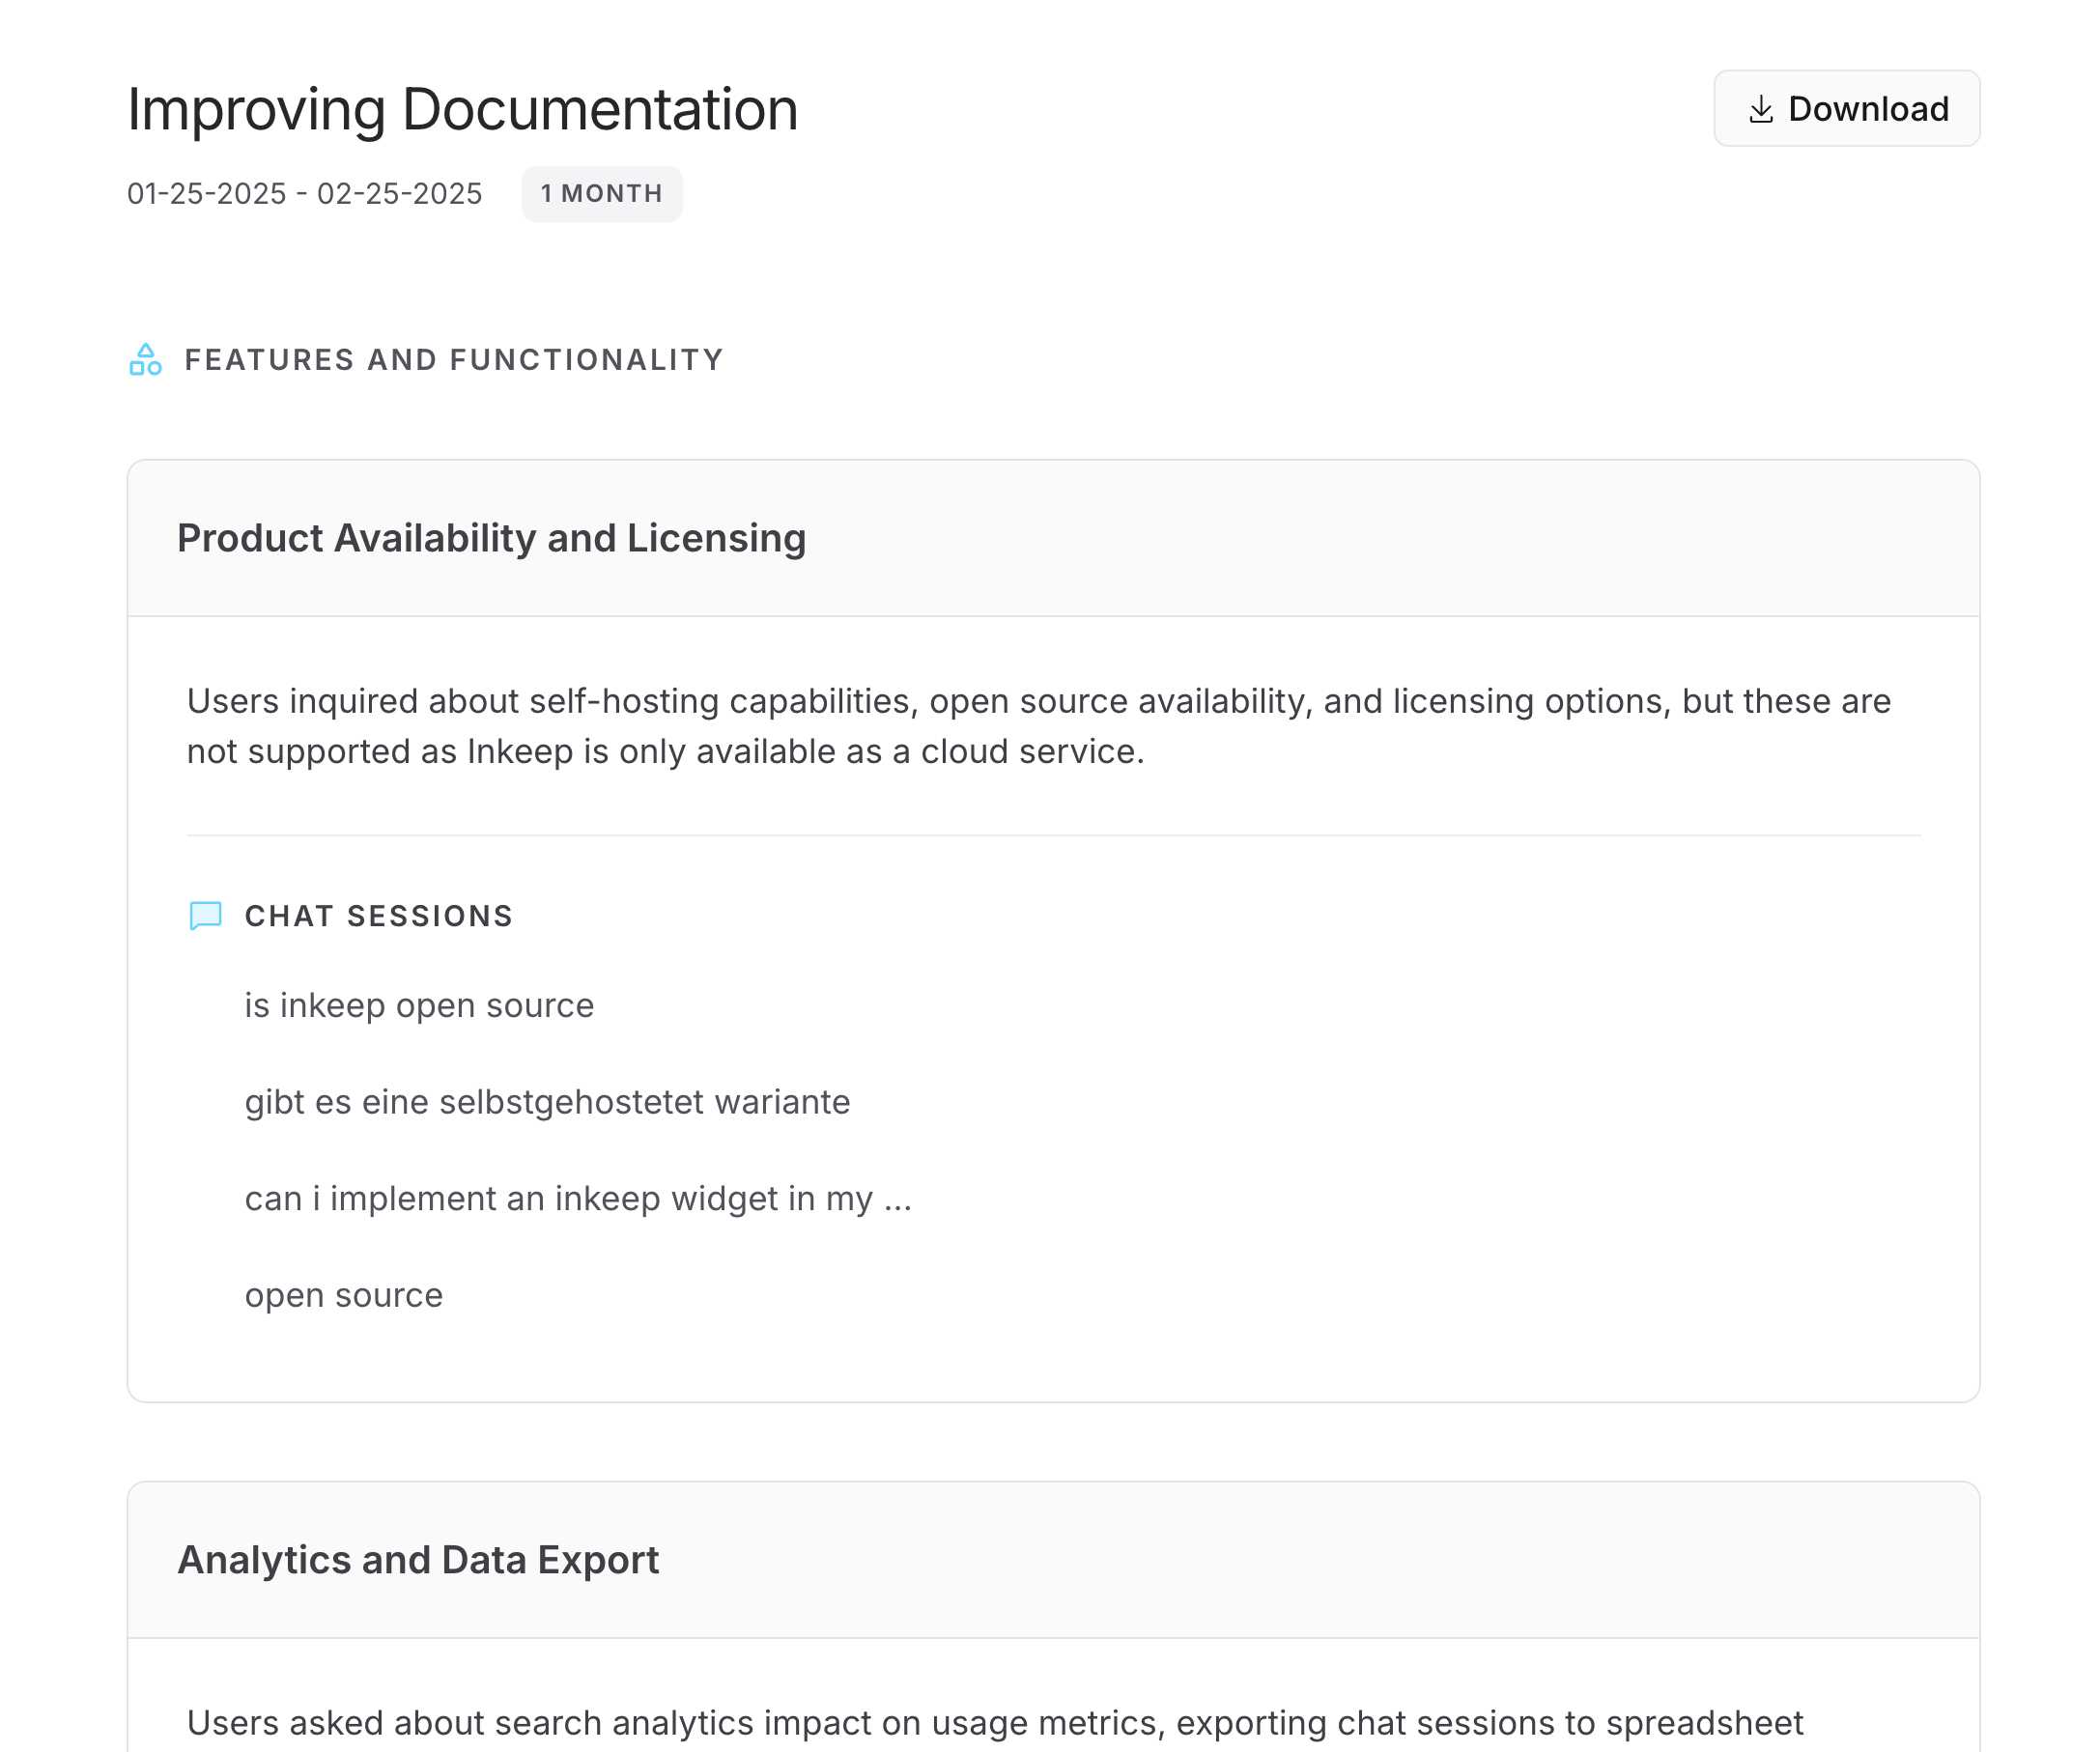The image size is (2100, 1752).
Task: Click the Improving Documentation title
Action: click(462, 108)
